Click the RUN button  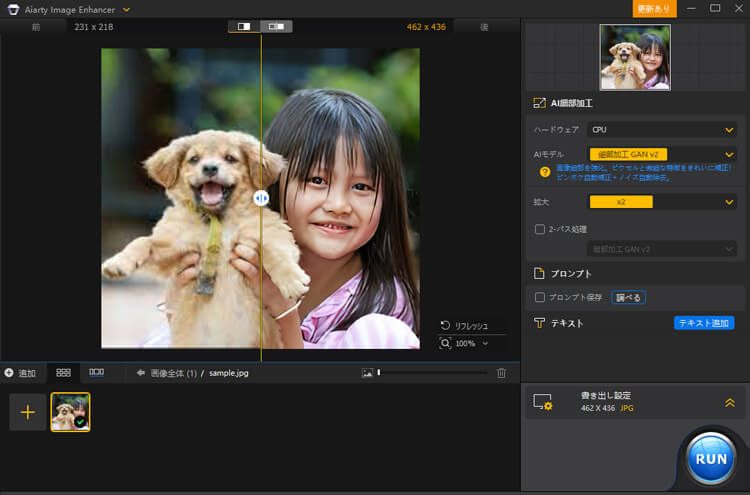click(x=711, y=459)
